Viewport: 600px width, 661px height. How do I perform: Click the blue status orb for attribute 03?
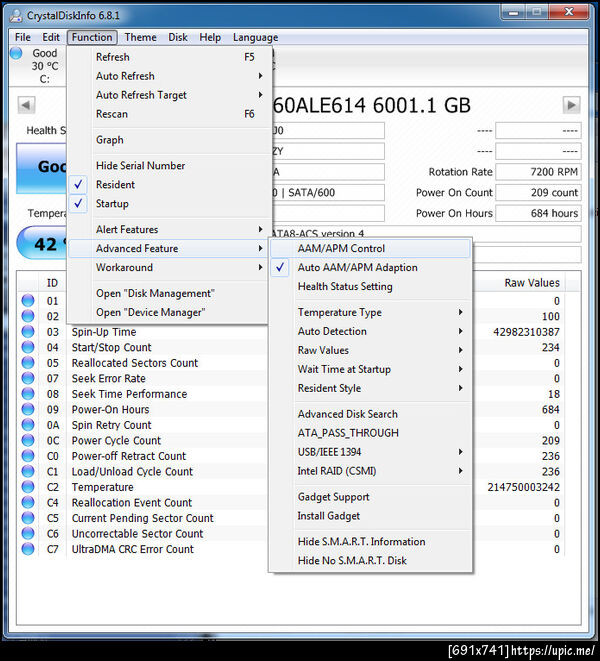28,332
